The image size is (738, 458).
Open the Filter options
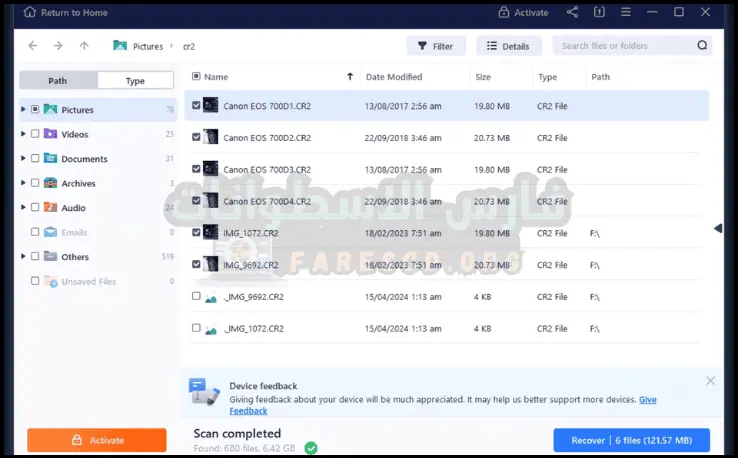pyautogui.click(x=436, y=46)
